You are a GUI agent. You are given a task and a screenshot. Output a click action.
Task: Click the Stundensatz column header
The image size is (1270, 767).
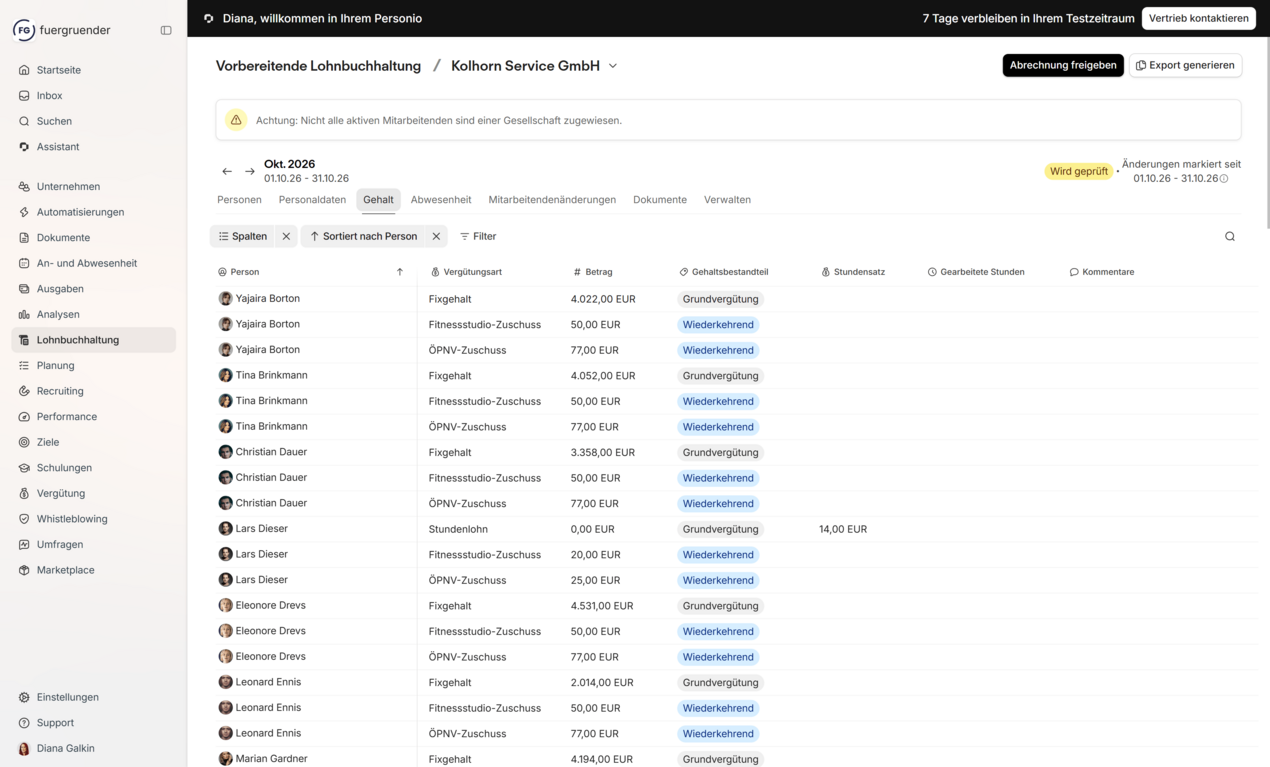tap(853, 272)
